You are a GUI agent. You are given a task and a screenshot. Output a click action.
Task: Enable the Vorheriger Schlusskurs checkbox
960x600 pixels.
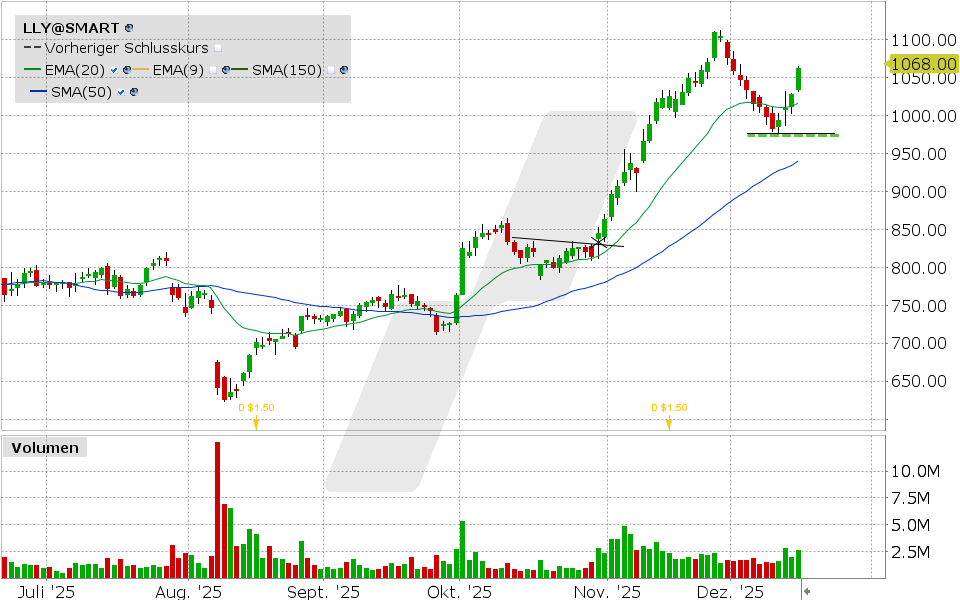(x=217, y=47)
